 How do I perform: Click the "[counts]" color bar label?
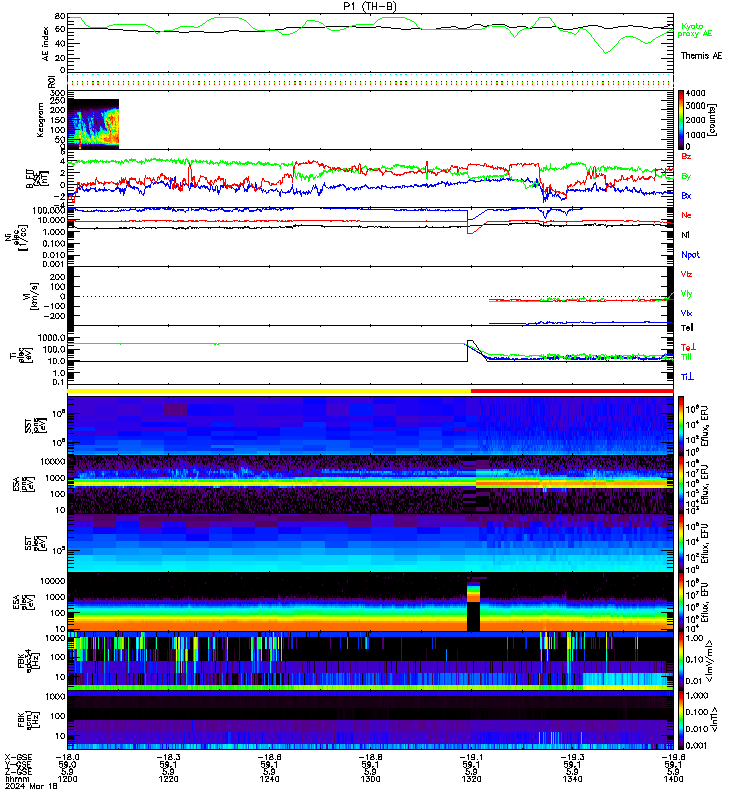[x=713, y=120]
